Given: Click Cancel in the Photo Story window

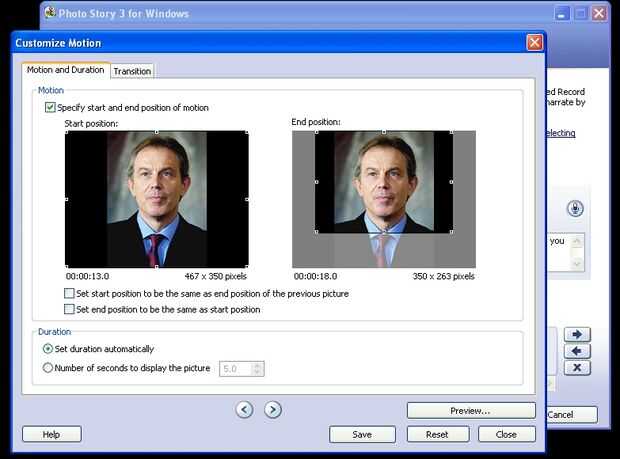Looking at the screenshot, I should coord(572,415).
